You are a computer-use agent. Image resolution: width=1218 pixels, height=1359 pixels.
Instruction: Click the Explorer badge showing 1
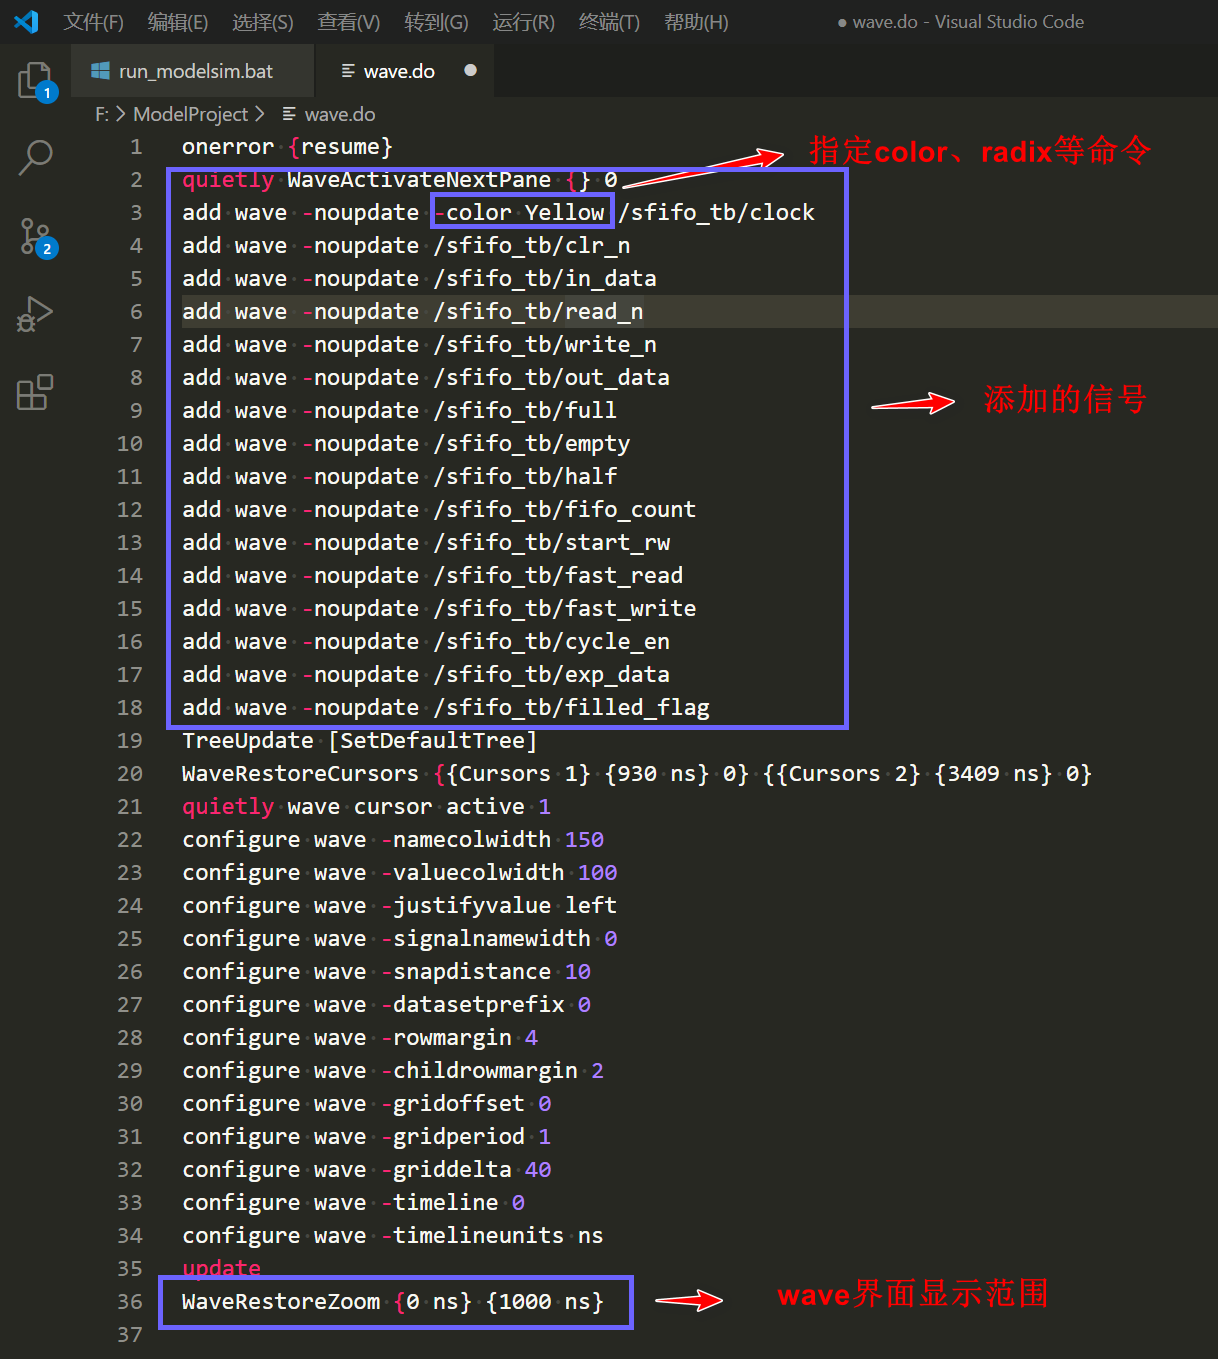click(47, 93)
